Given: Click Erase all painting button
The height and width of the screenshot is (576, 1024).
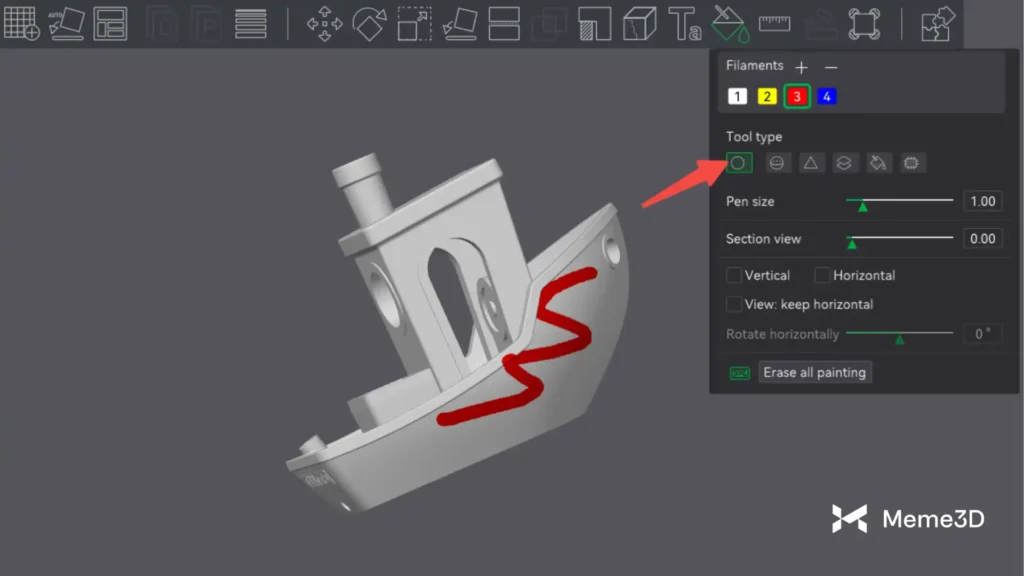Looking at the screenshot, I should point(815,372).
